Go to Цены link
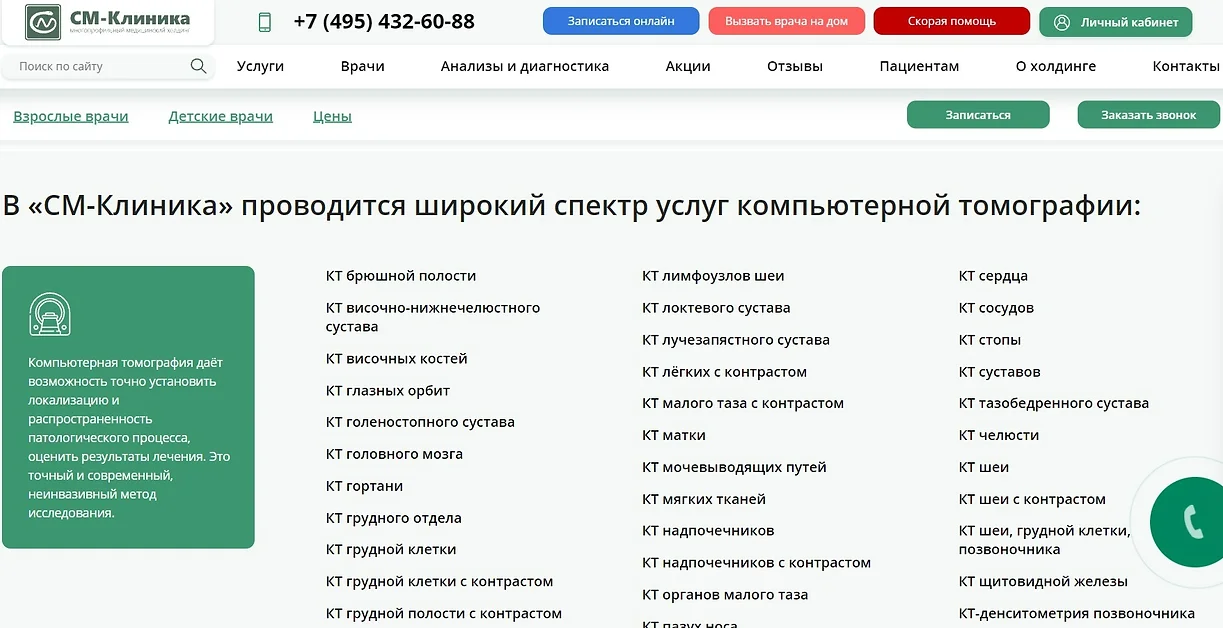1223x628 pixels. (x=332, y=116)
